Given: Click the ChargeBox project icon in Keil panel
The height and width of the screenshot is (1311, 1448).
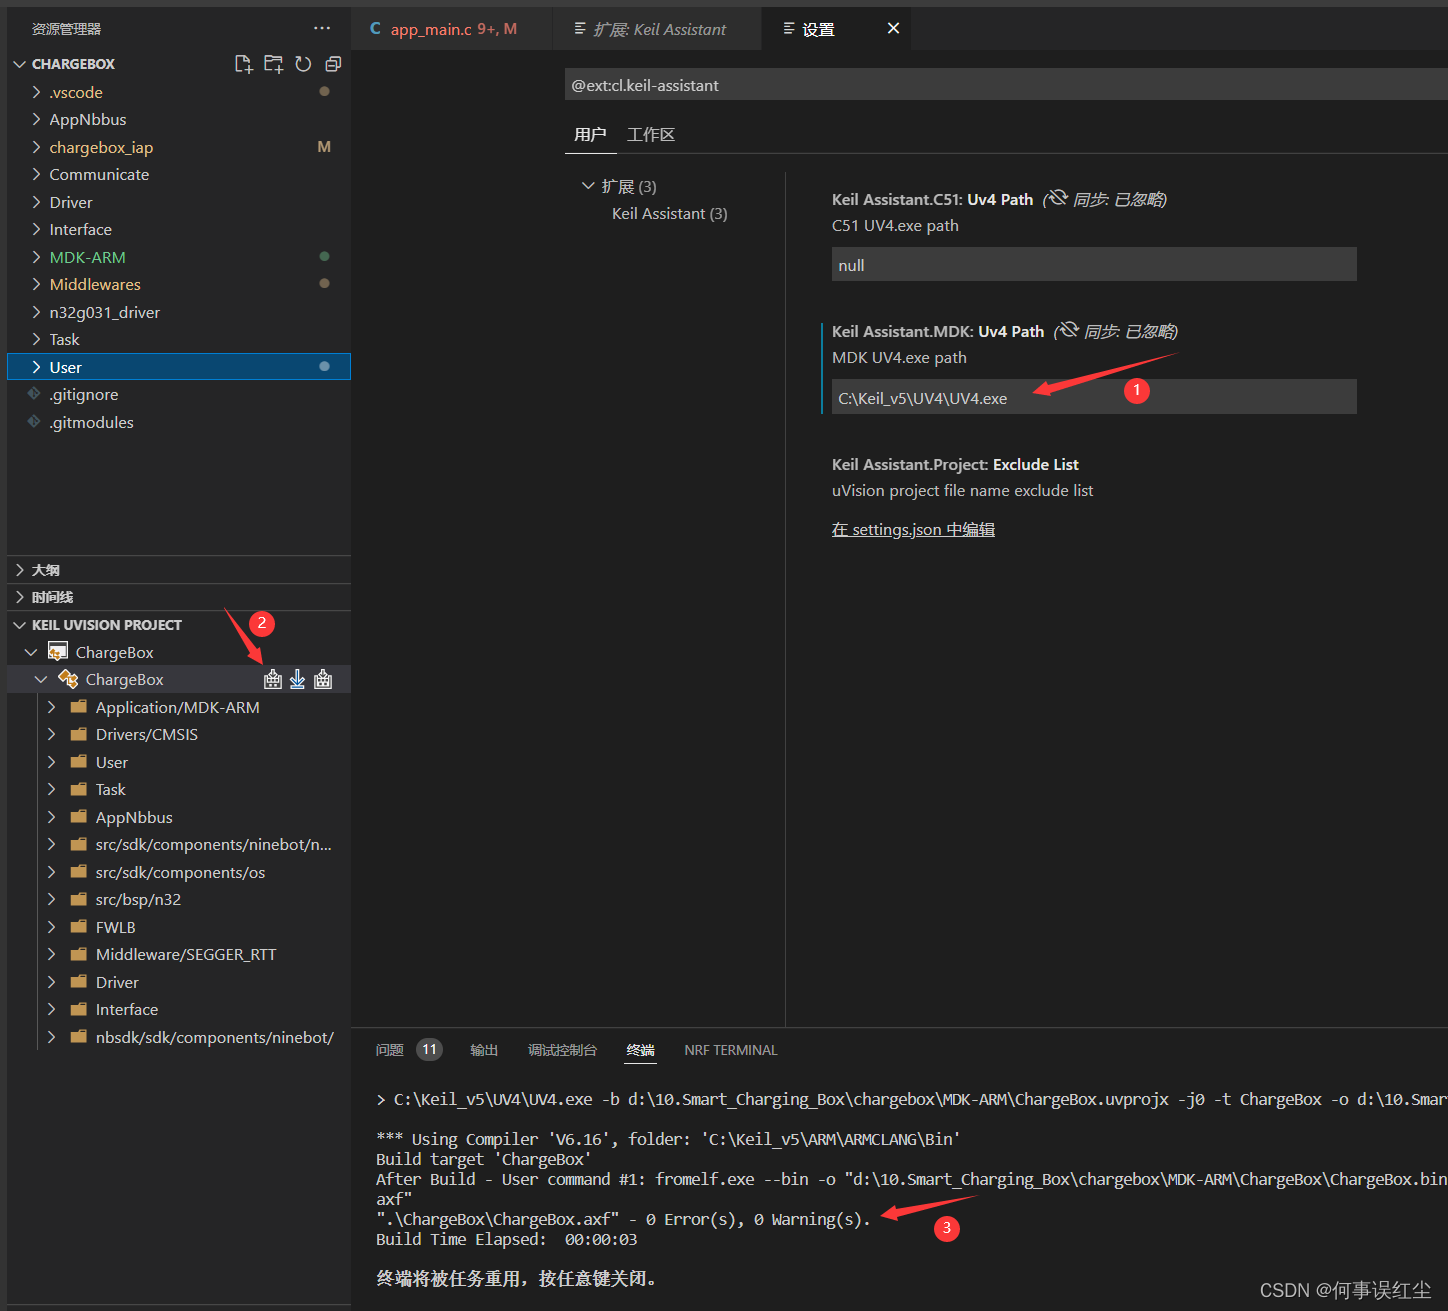Looking at the screenshot, I should [x=58, y=652].
